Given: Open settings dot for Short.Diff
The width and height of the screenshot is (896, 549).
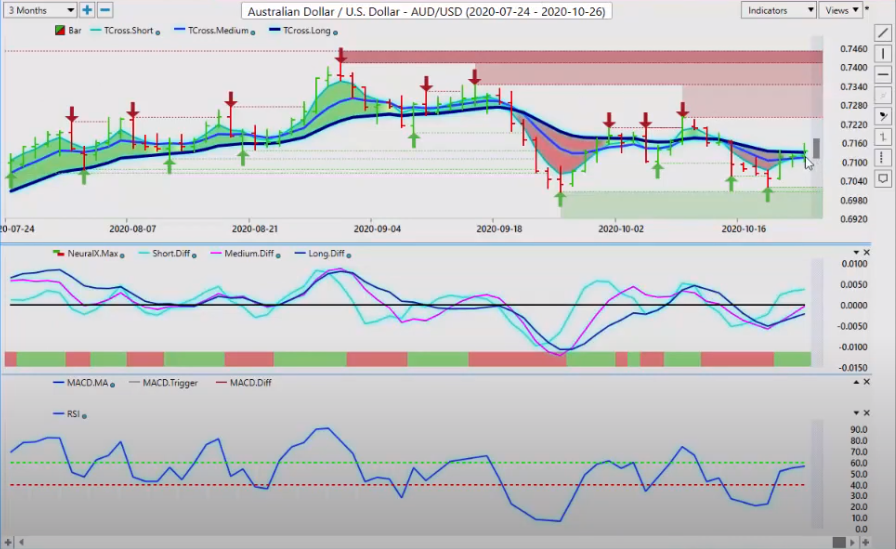Looking at the screenshot, I should pos(194,255).
